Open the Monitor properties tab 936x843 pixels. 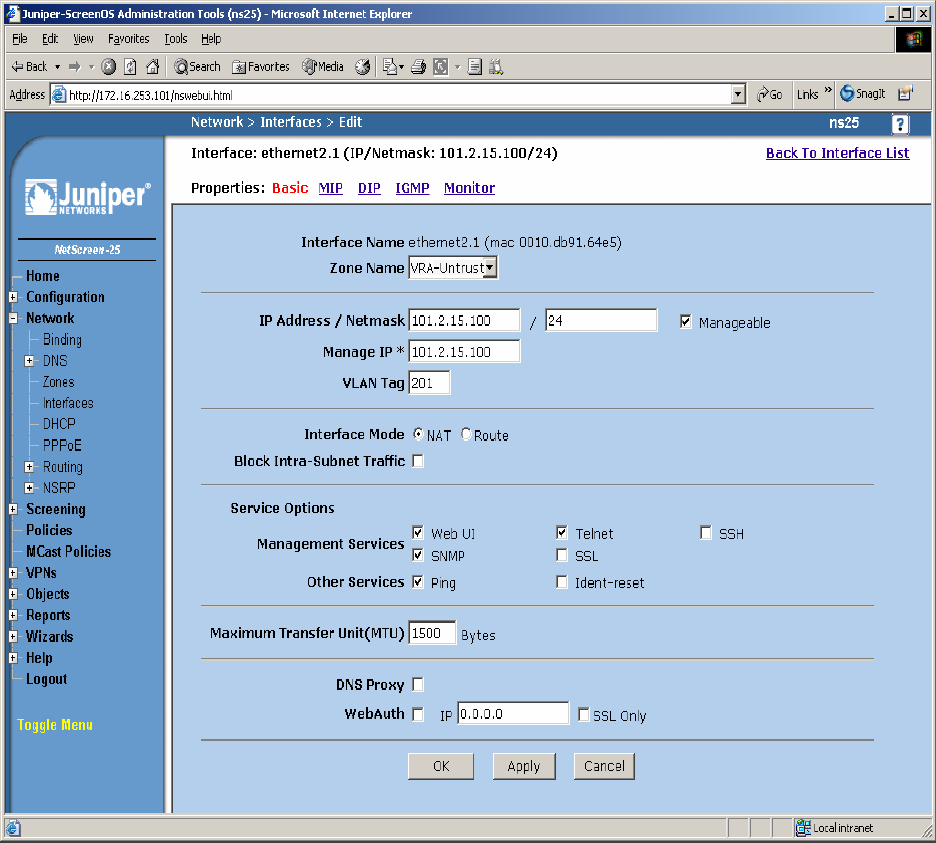point(469,188)
